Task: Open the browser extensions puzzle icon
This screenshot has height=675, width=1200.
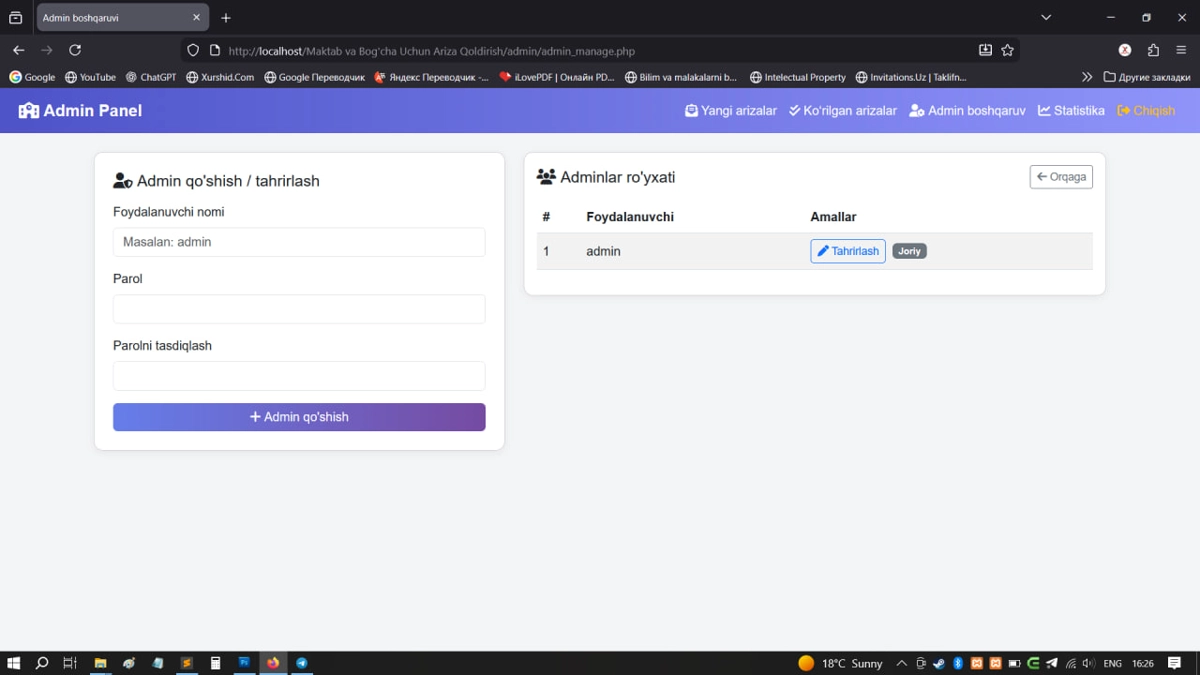Action: coord(1153,50)
